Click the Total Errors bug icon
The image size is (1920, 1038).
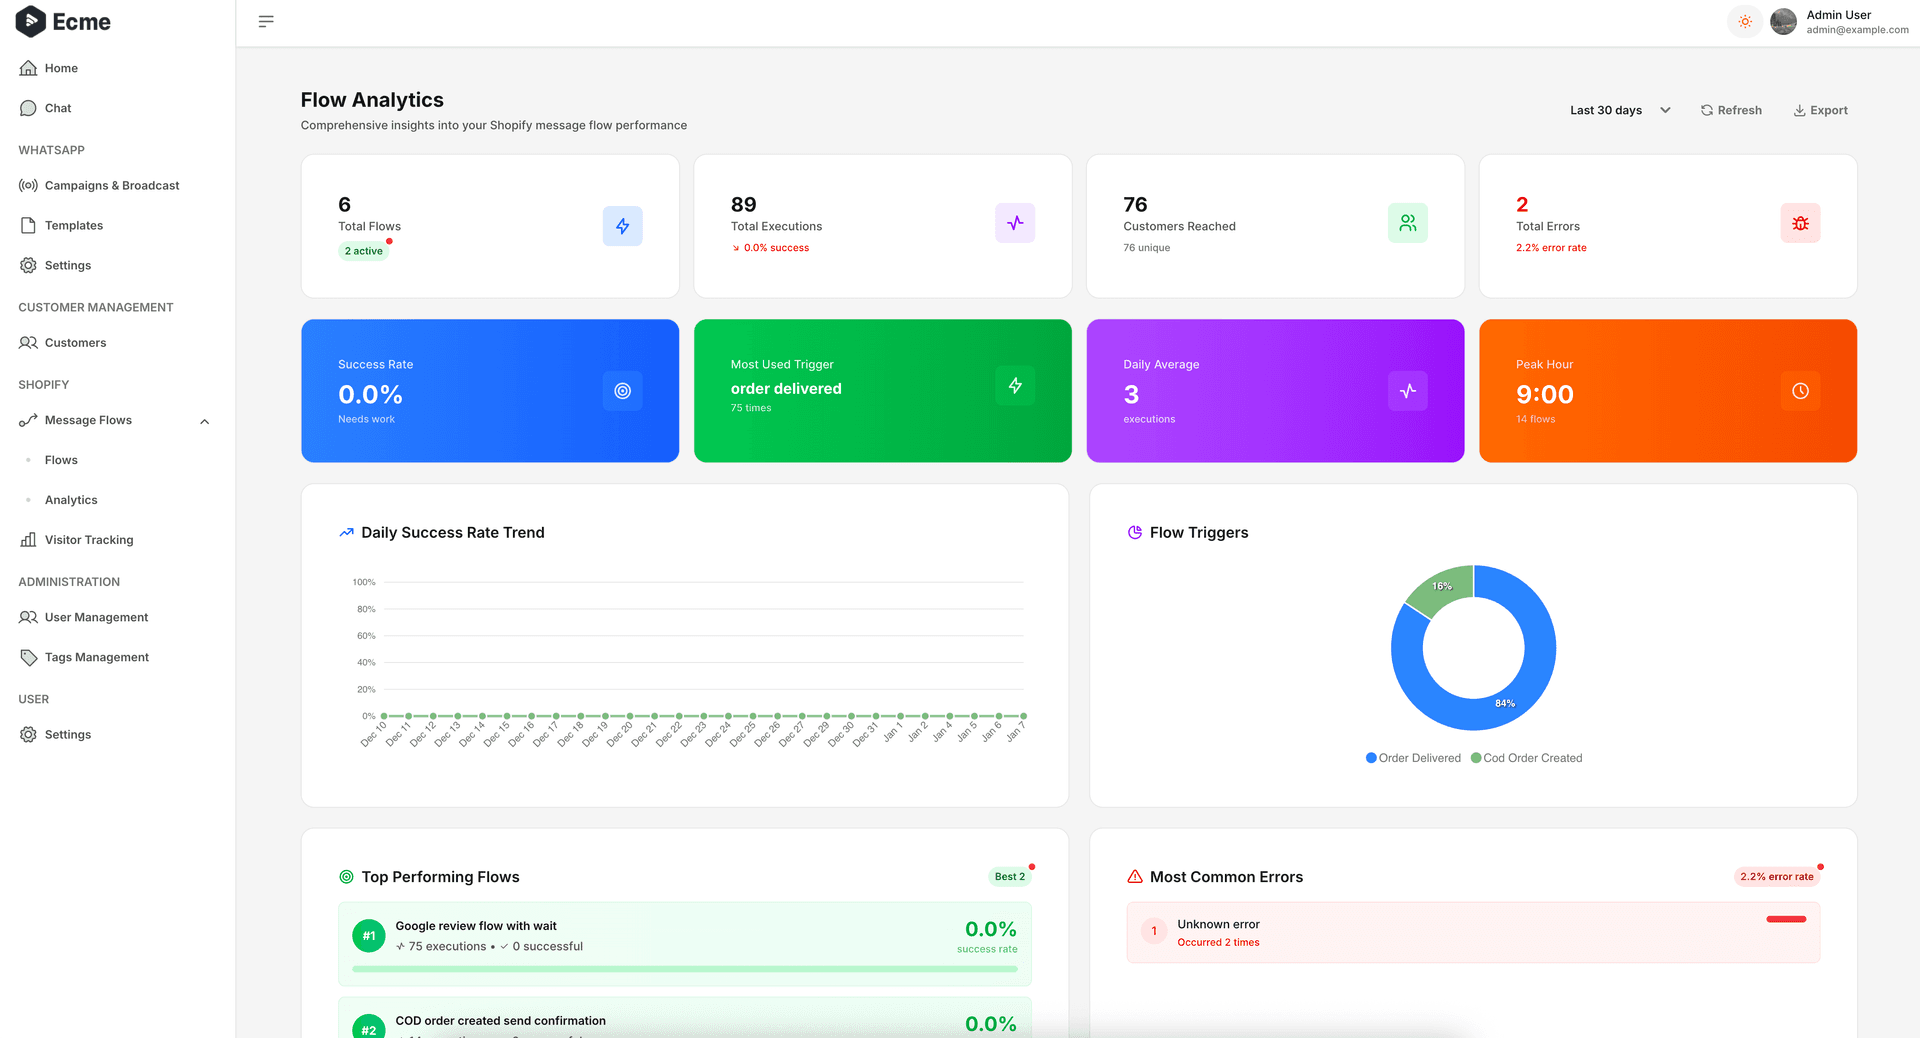1800,223
